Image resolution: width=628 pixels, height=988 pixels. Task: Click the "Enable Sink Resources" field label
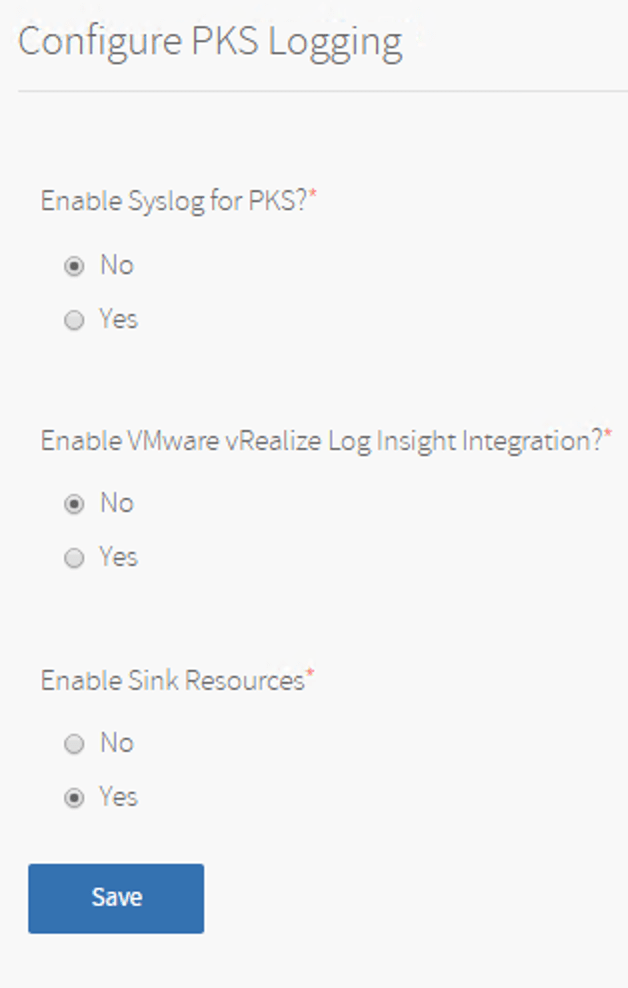(x=172, y=681)
